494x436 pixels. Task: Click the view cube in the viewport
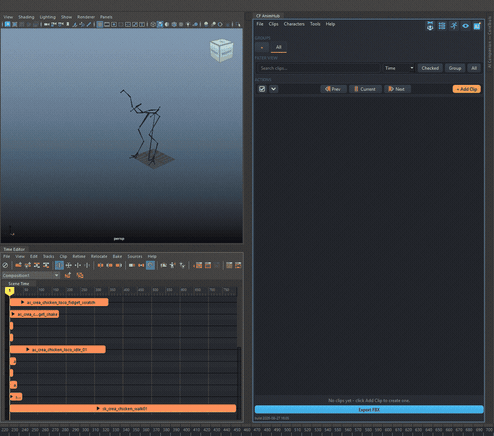[x=221, y=50]
